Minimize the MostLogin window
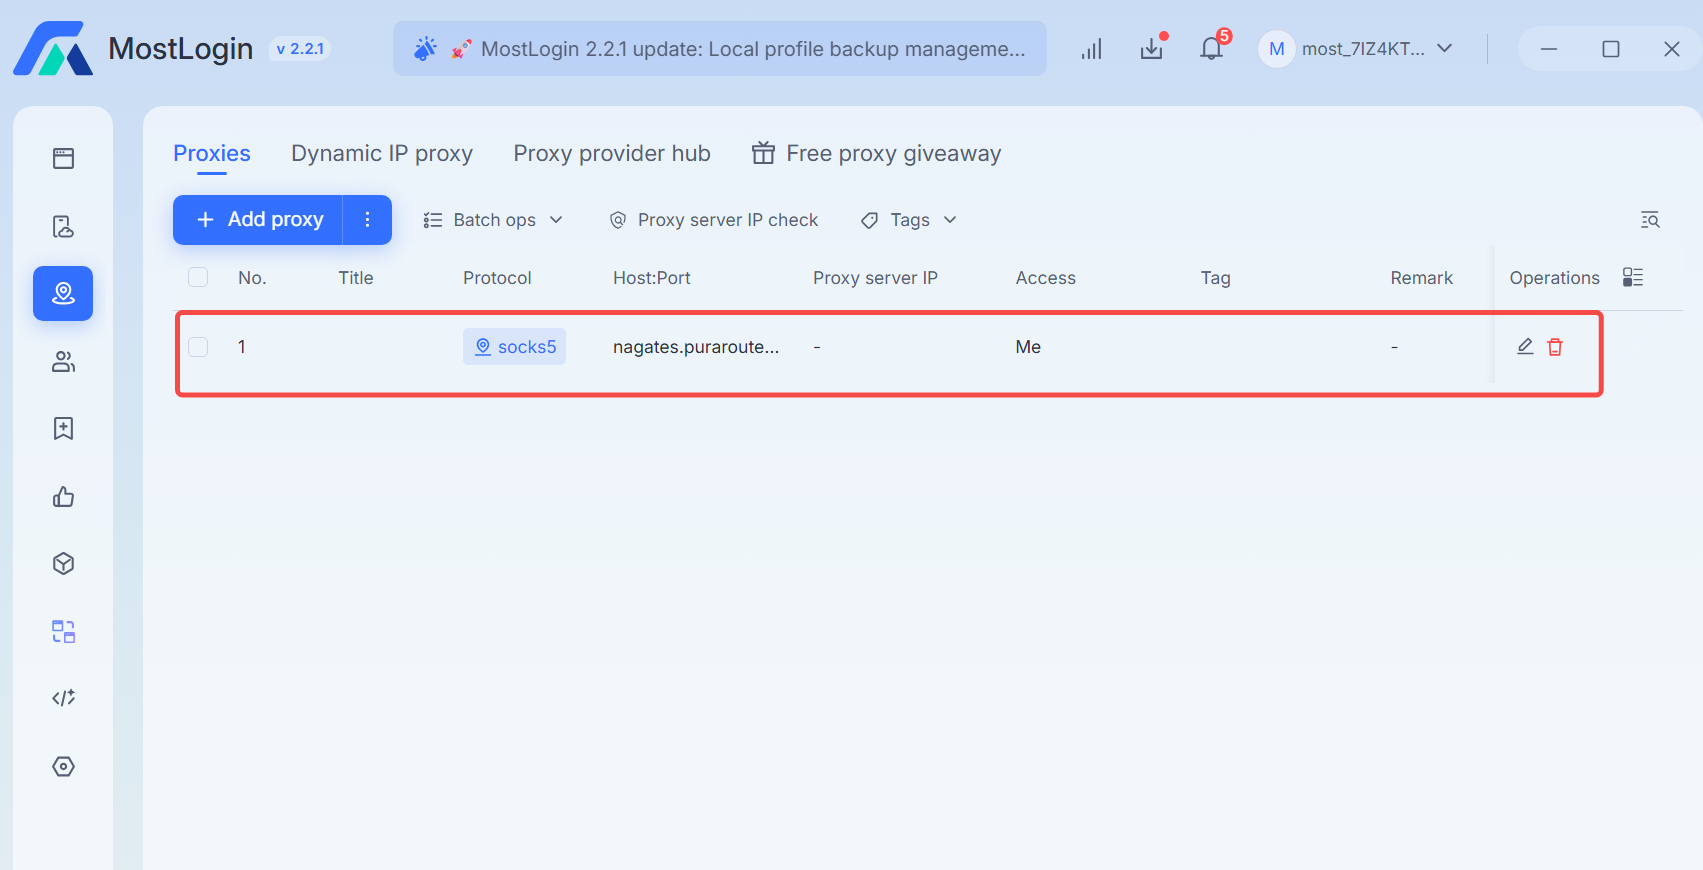The width and height of the screenshot is (1703, 870). coord(1549,49)
